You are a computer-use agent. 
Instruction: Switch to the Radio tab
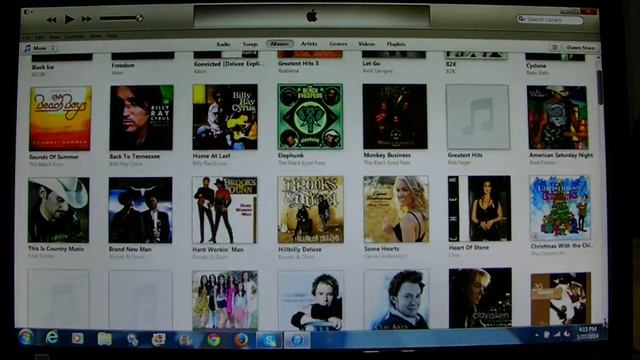click(x=223, y=44)
